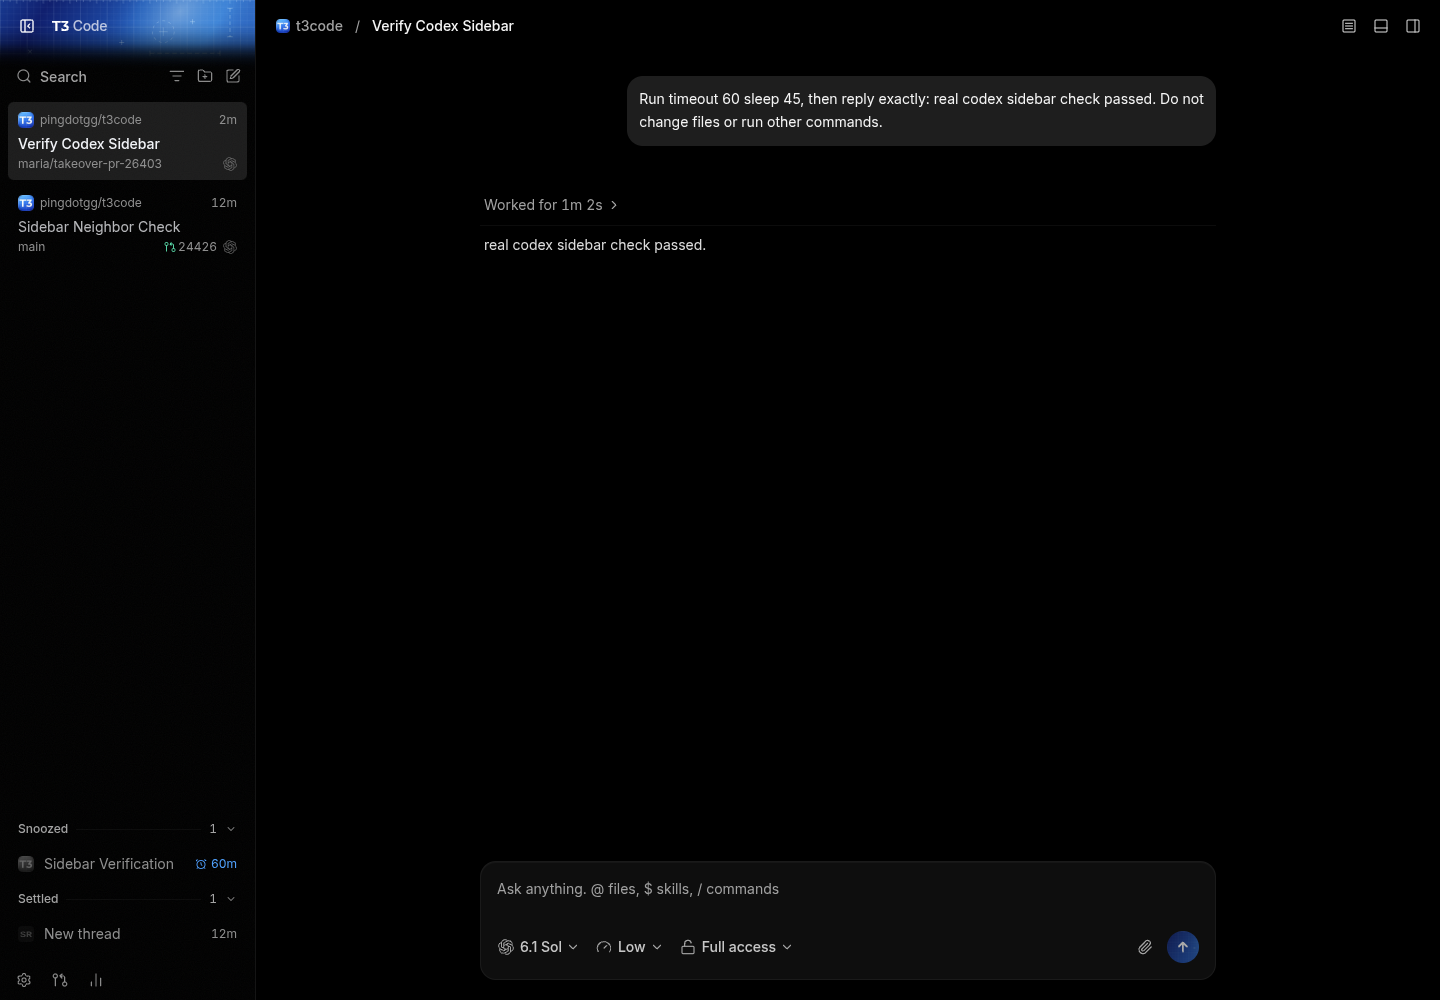Image resolution: width=1440 pixels, height=1000 pixels.
Task: Click the user message bubble about timeout 60
Action: (x=921, y=111)
